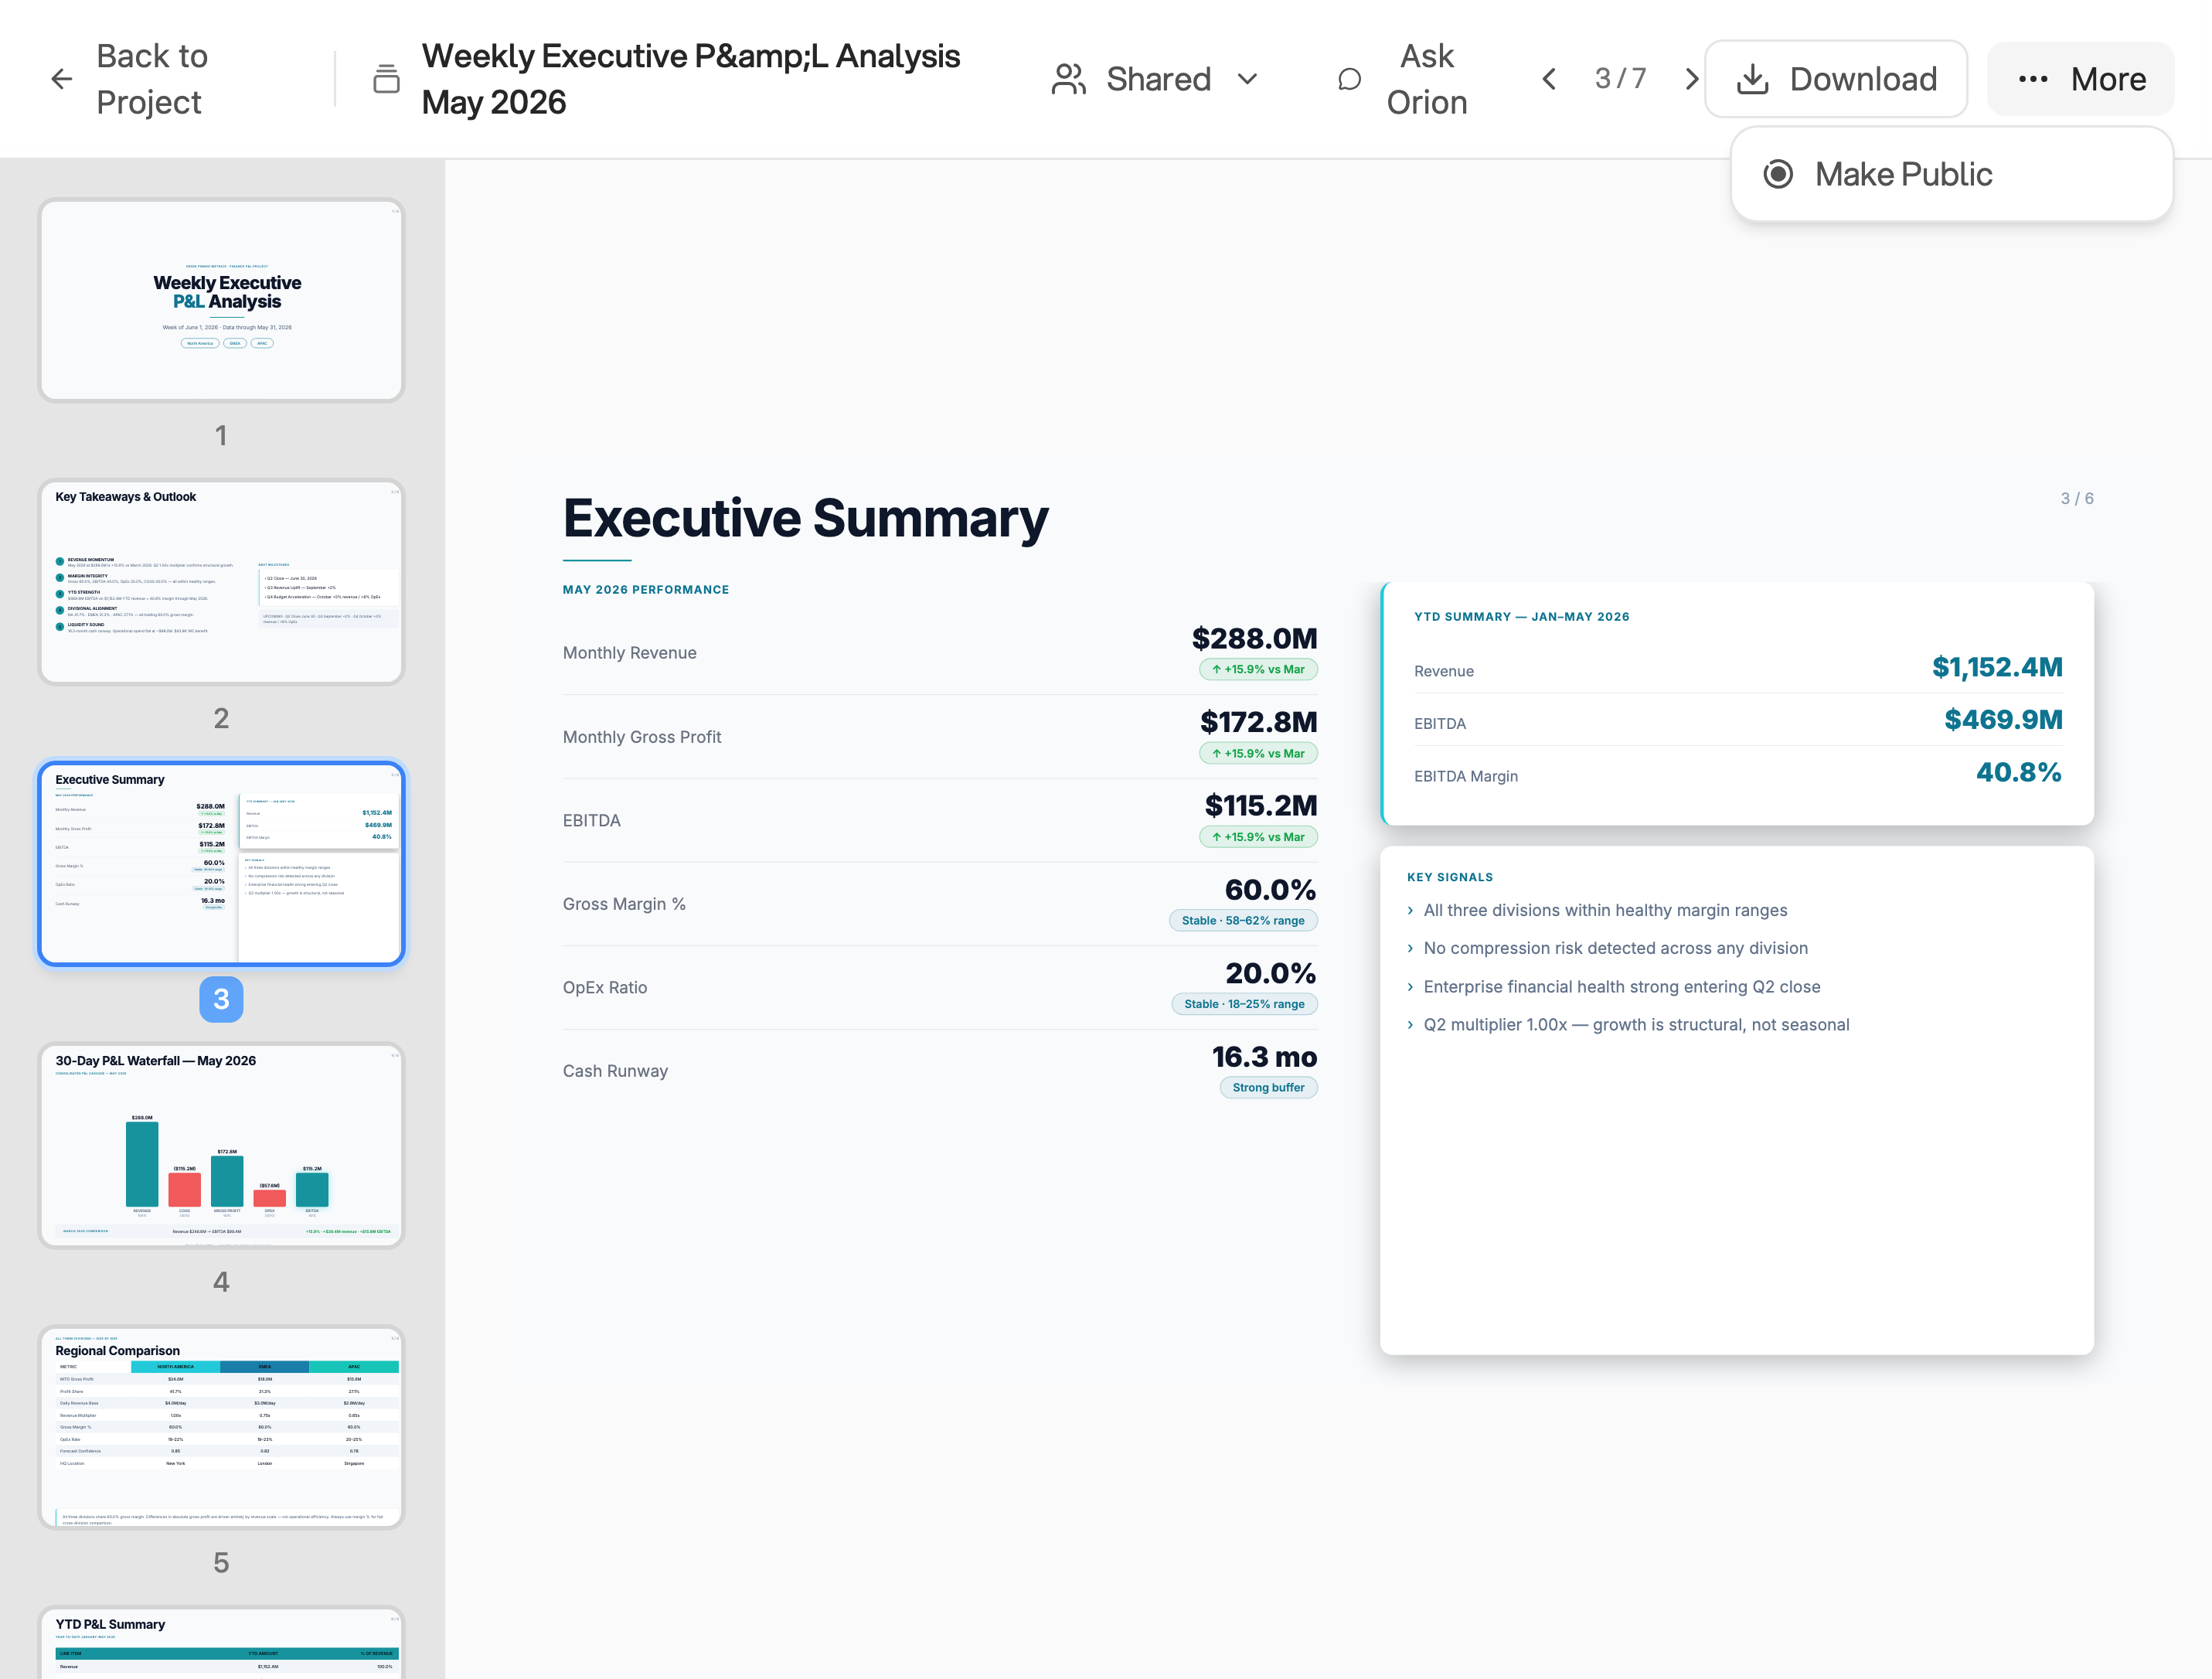The image size is (2212, 1679).
Task: Expand the Shared dropdown chevron
Action: (x=1247, y=79)
